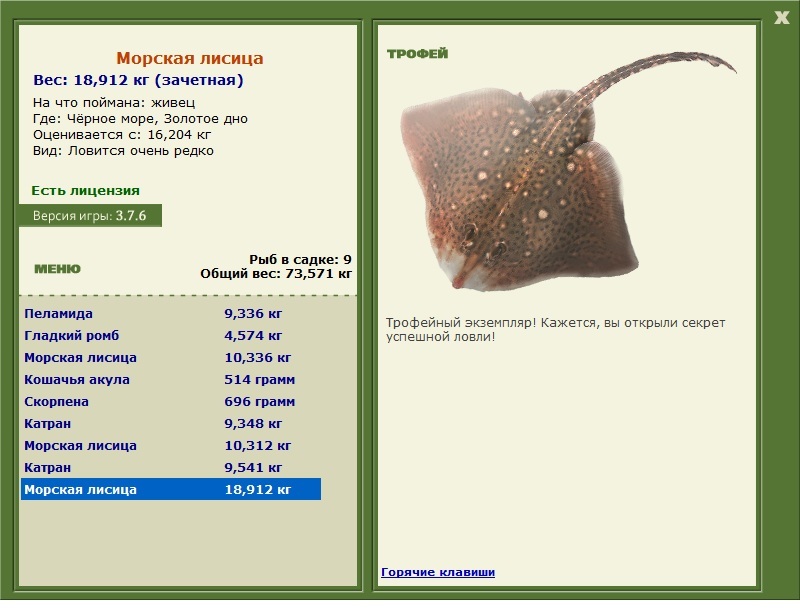Select Катран 9,541 кг entry
800x614 pixels.
171,467
